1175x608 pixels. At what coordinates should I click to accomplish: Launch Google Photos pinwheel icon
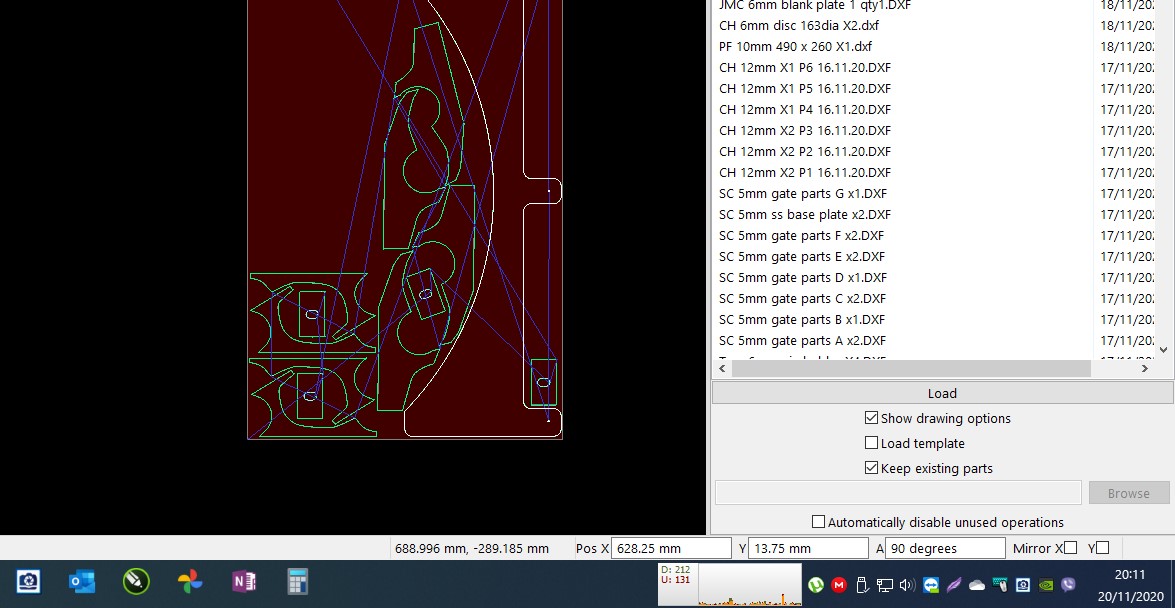tap(190, 582)
